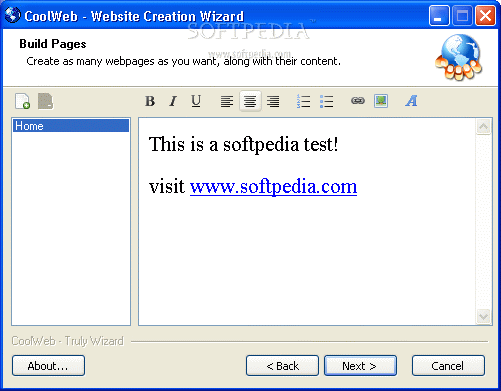The height and width of the screenshot is (391, 501).
Task: Align text to the right
Action: 273,101
